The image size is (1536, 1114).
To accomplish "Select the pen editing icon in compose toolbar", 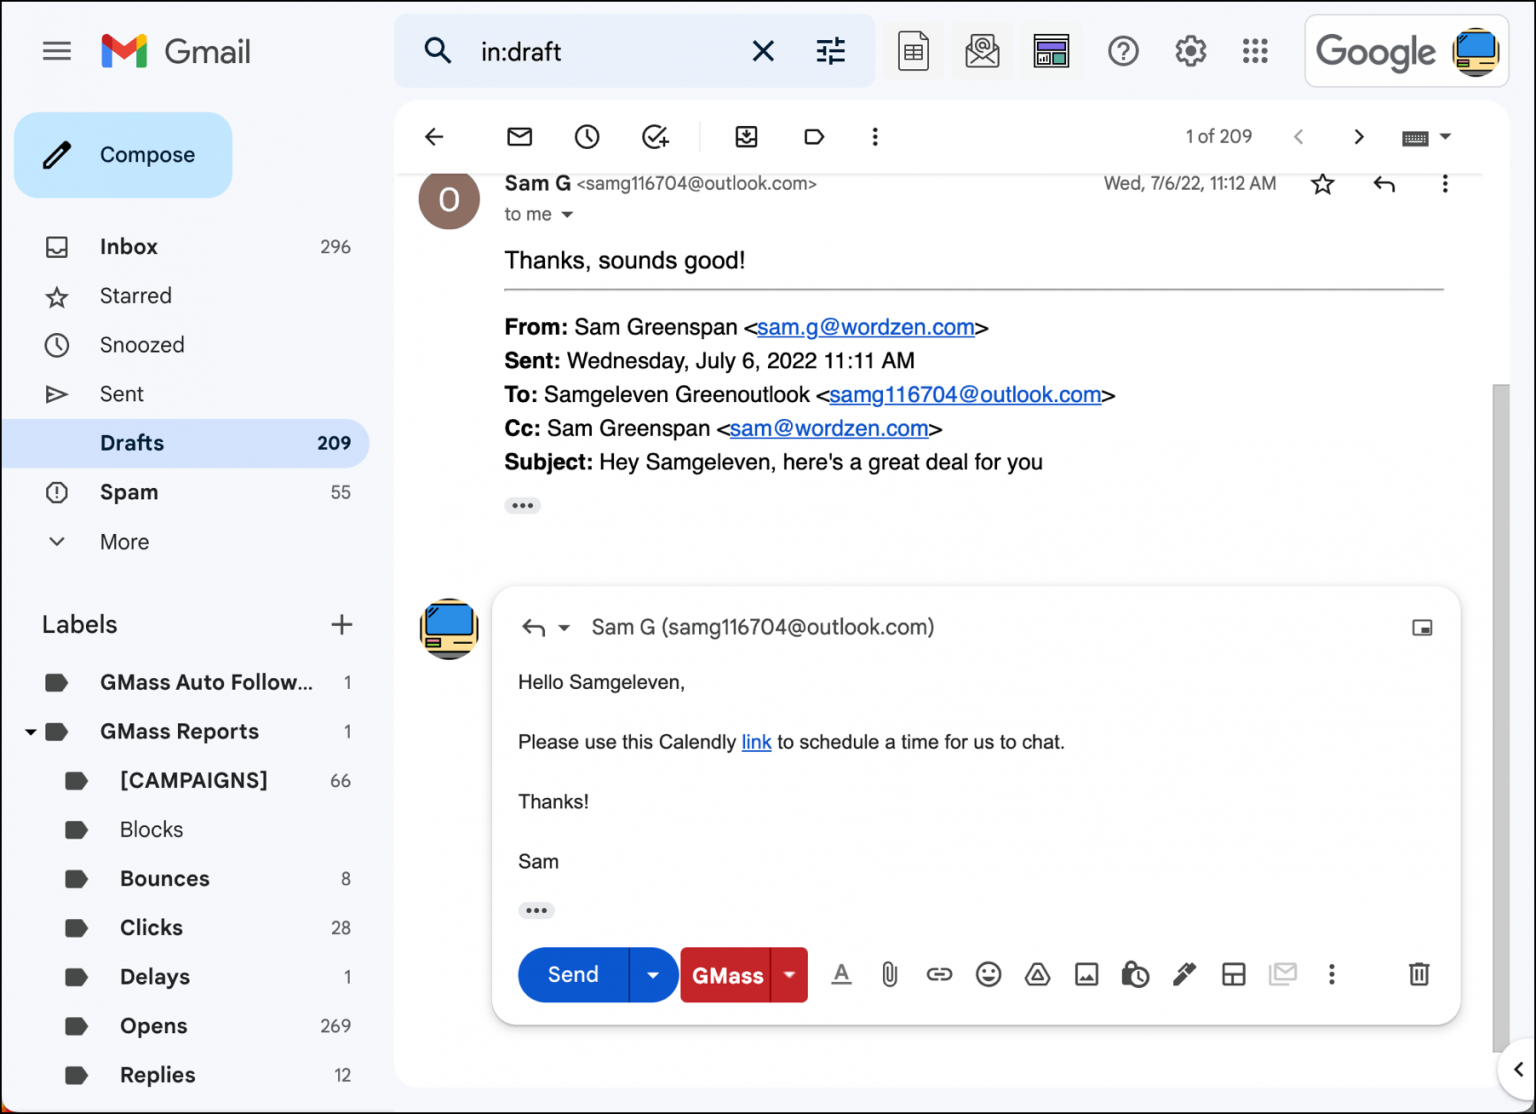I will (x=1184, y=974).
